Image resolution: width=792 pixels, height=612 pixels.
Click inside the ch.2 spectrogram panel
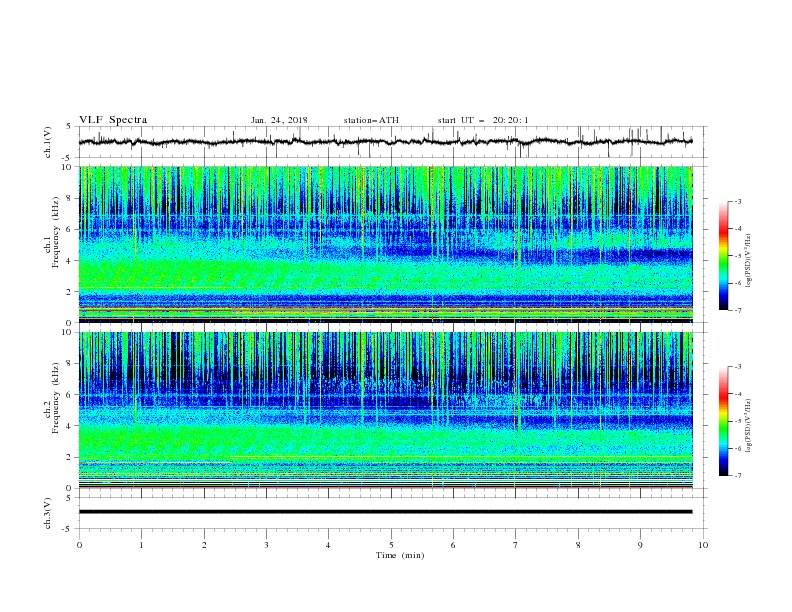tap(386, 410)
